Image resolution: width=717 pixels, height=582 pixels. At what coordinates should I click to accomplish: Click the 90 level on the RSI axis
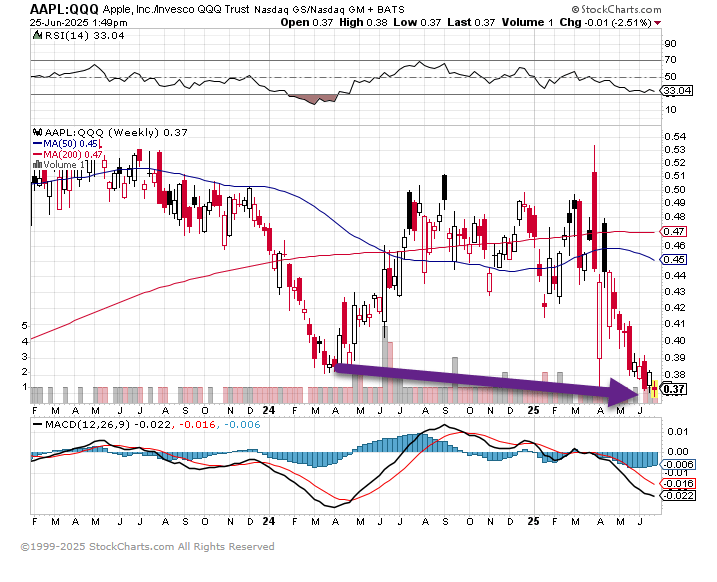[x=670, y=43]
